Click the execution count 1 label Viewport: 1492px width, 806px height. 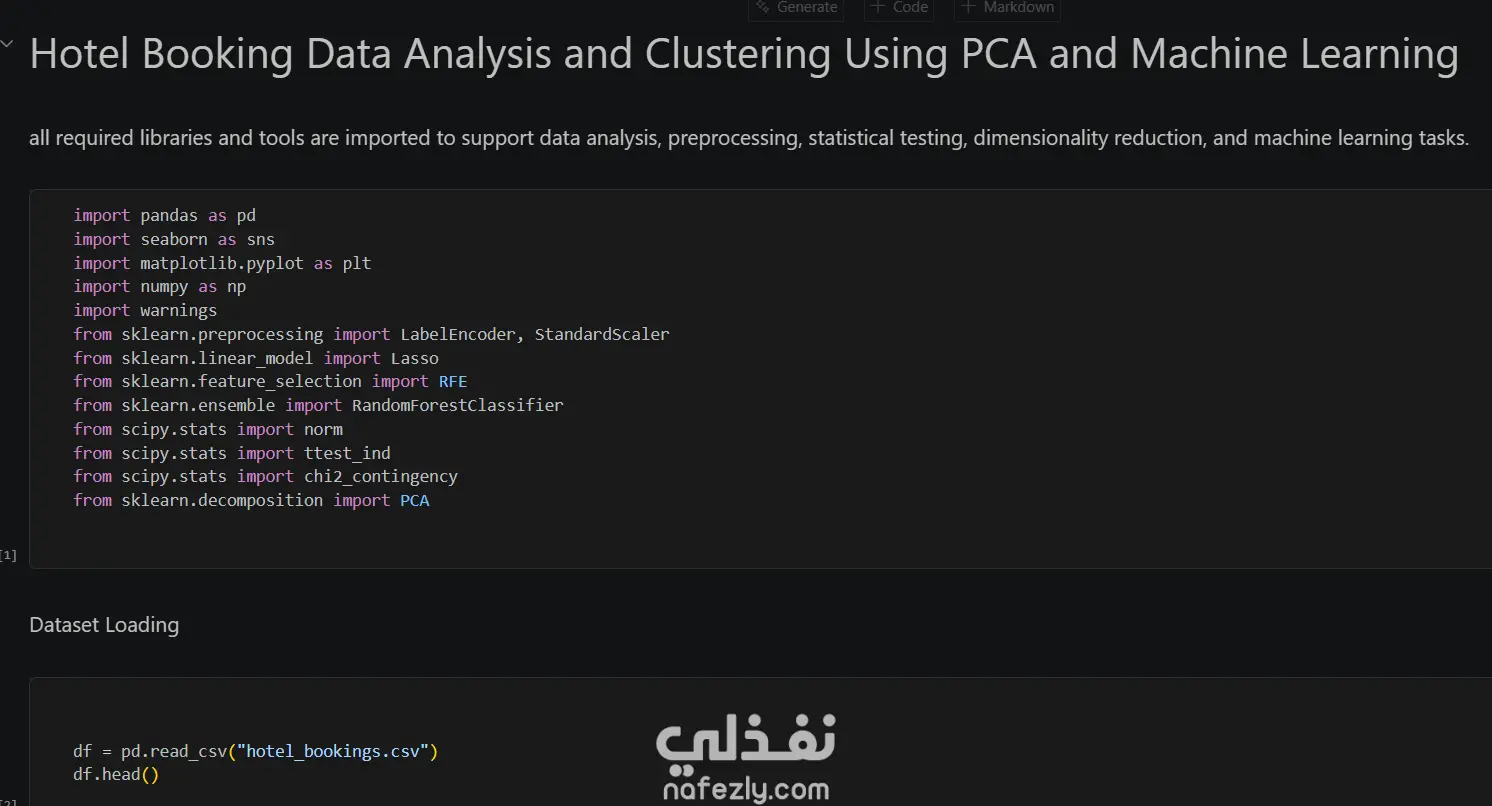(9, 555)
